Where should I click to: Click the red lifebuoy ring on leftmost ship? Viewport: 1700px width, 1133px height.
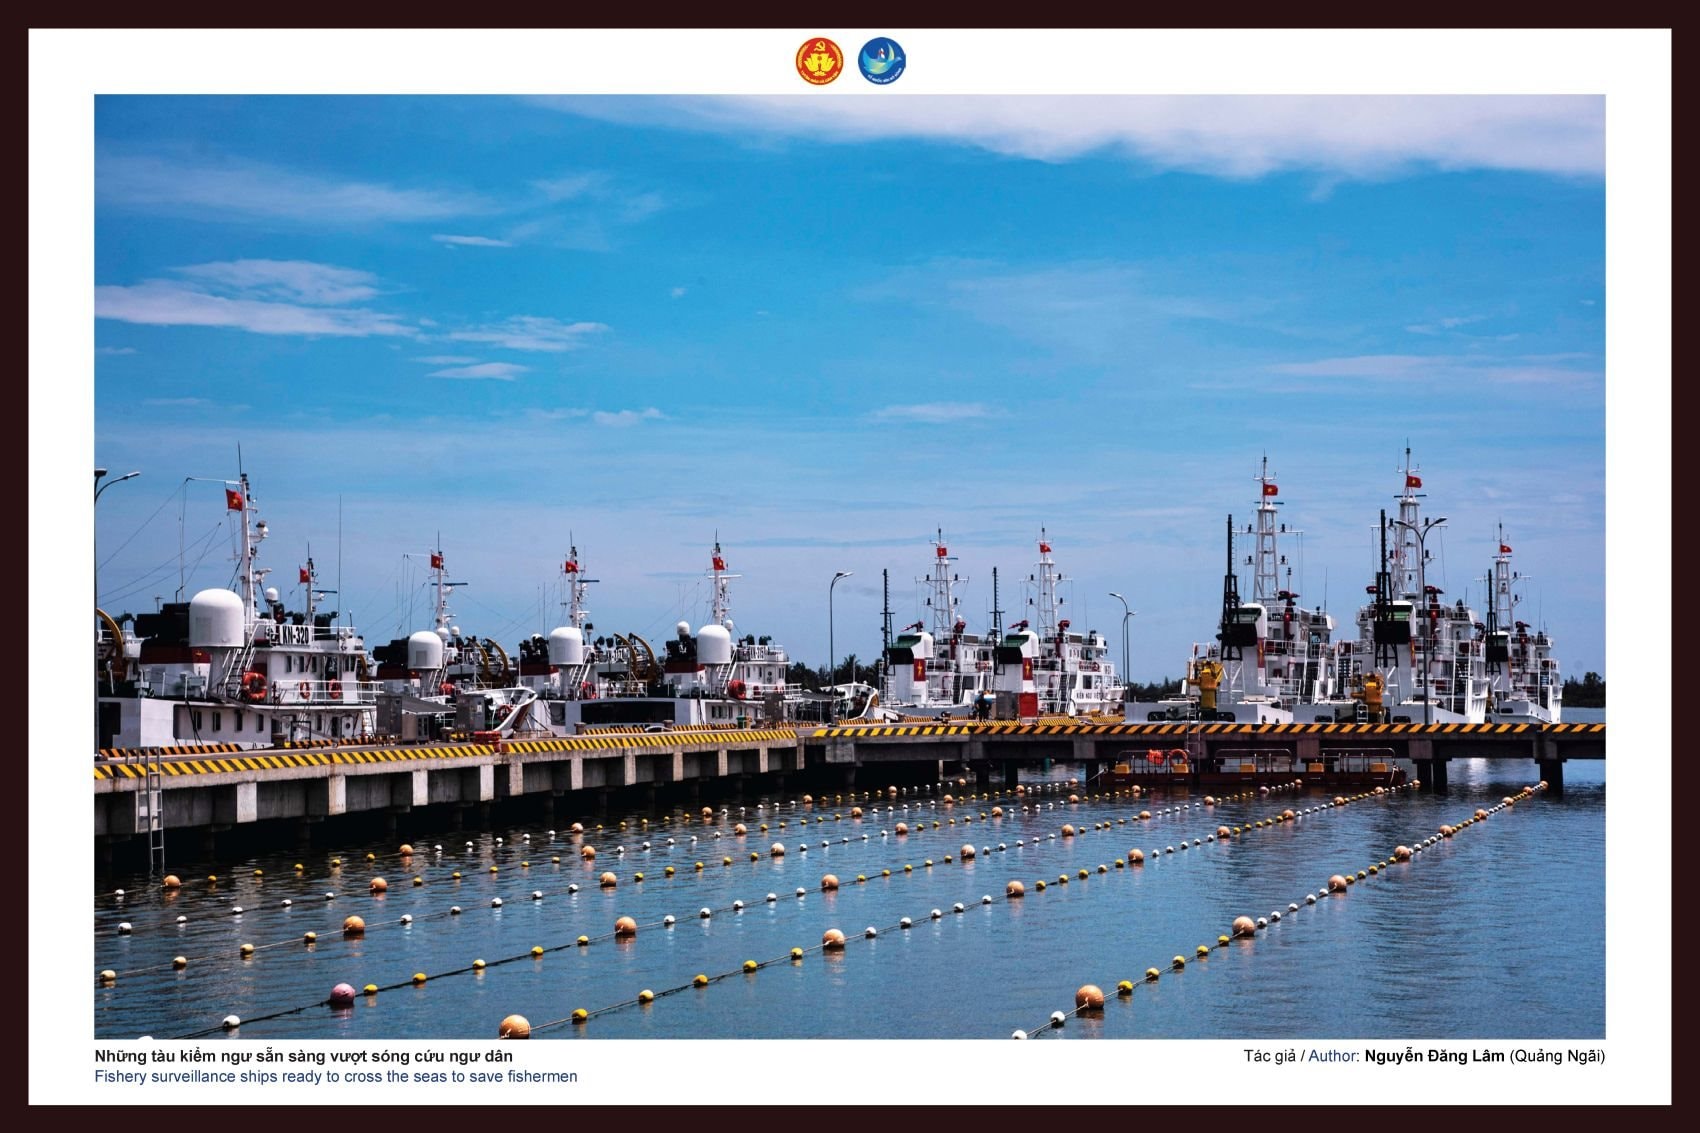[255, 685]
